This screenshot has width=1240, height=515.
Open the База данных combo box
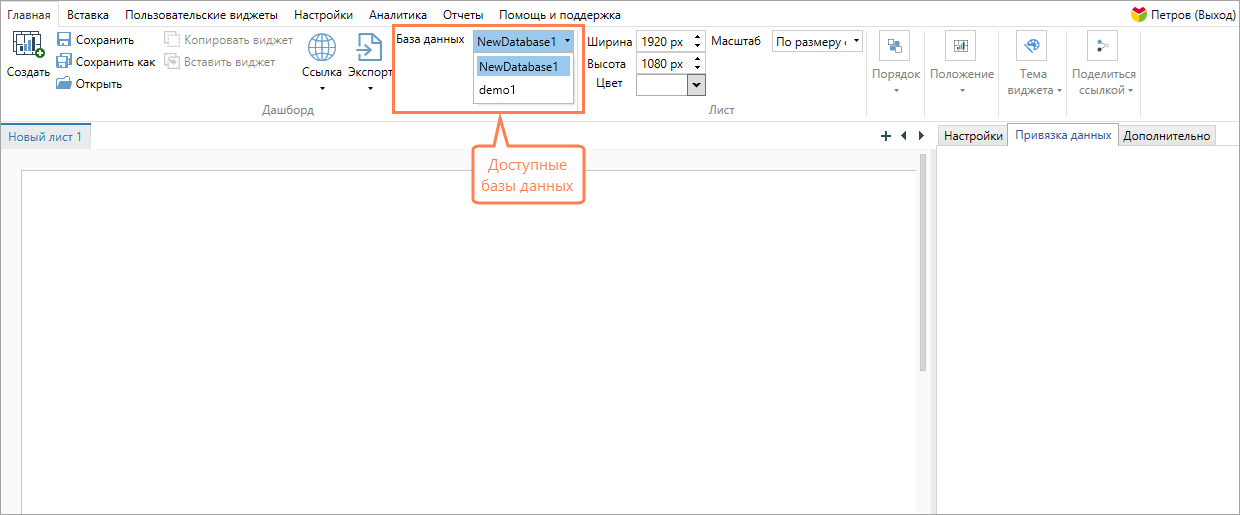524,42
